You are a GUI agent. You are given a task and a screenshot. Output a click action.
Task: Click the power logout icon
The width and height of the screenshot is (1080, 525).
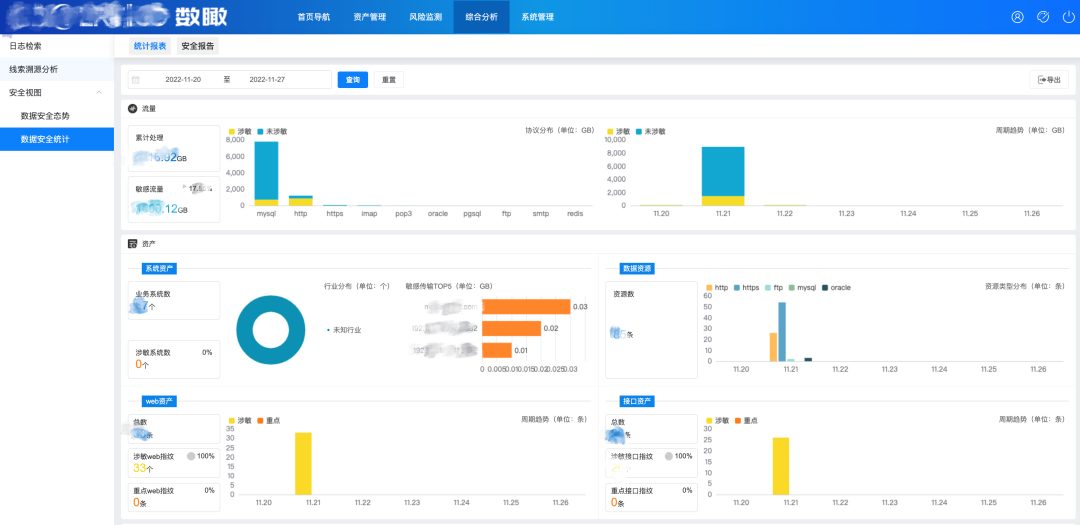coord(1068,17)
